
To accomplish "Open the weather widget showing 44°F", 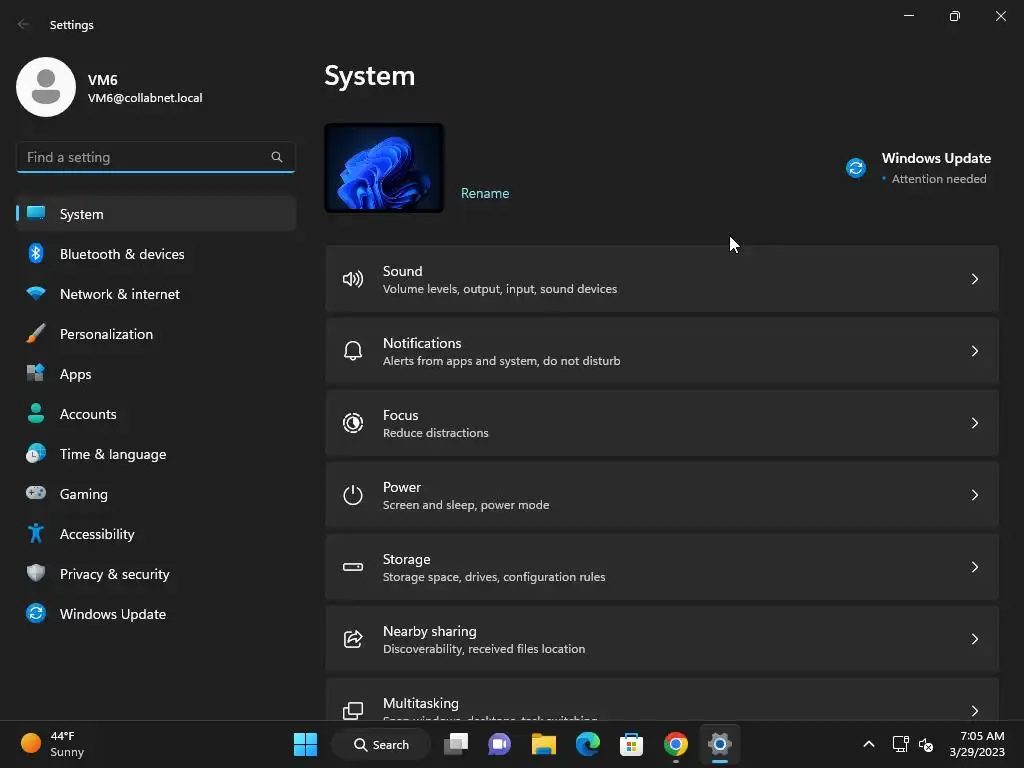I will coord(53,744).
